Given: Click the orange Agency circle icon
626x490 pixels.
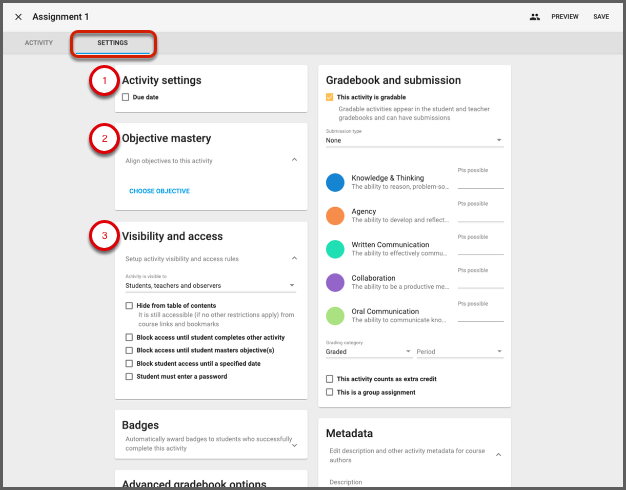Looking at the screenshot, I should 336,216.
